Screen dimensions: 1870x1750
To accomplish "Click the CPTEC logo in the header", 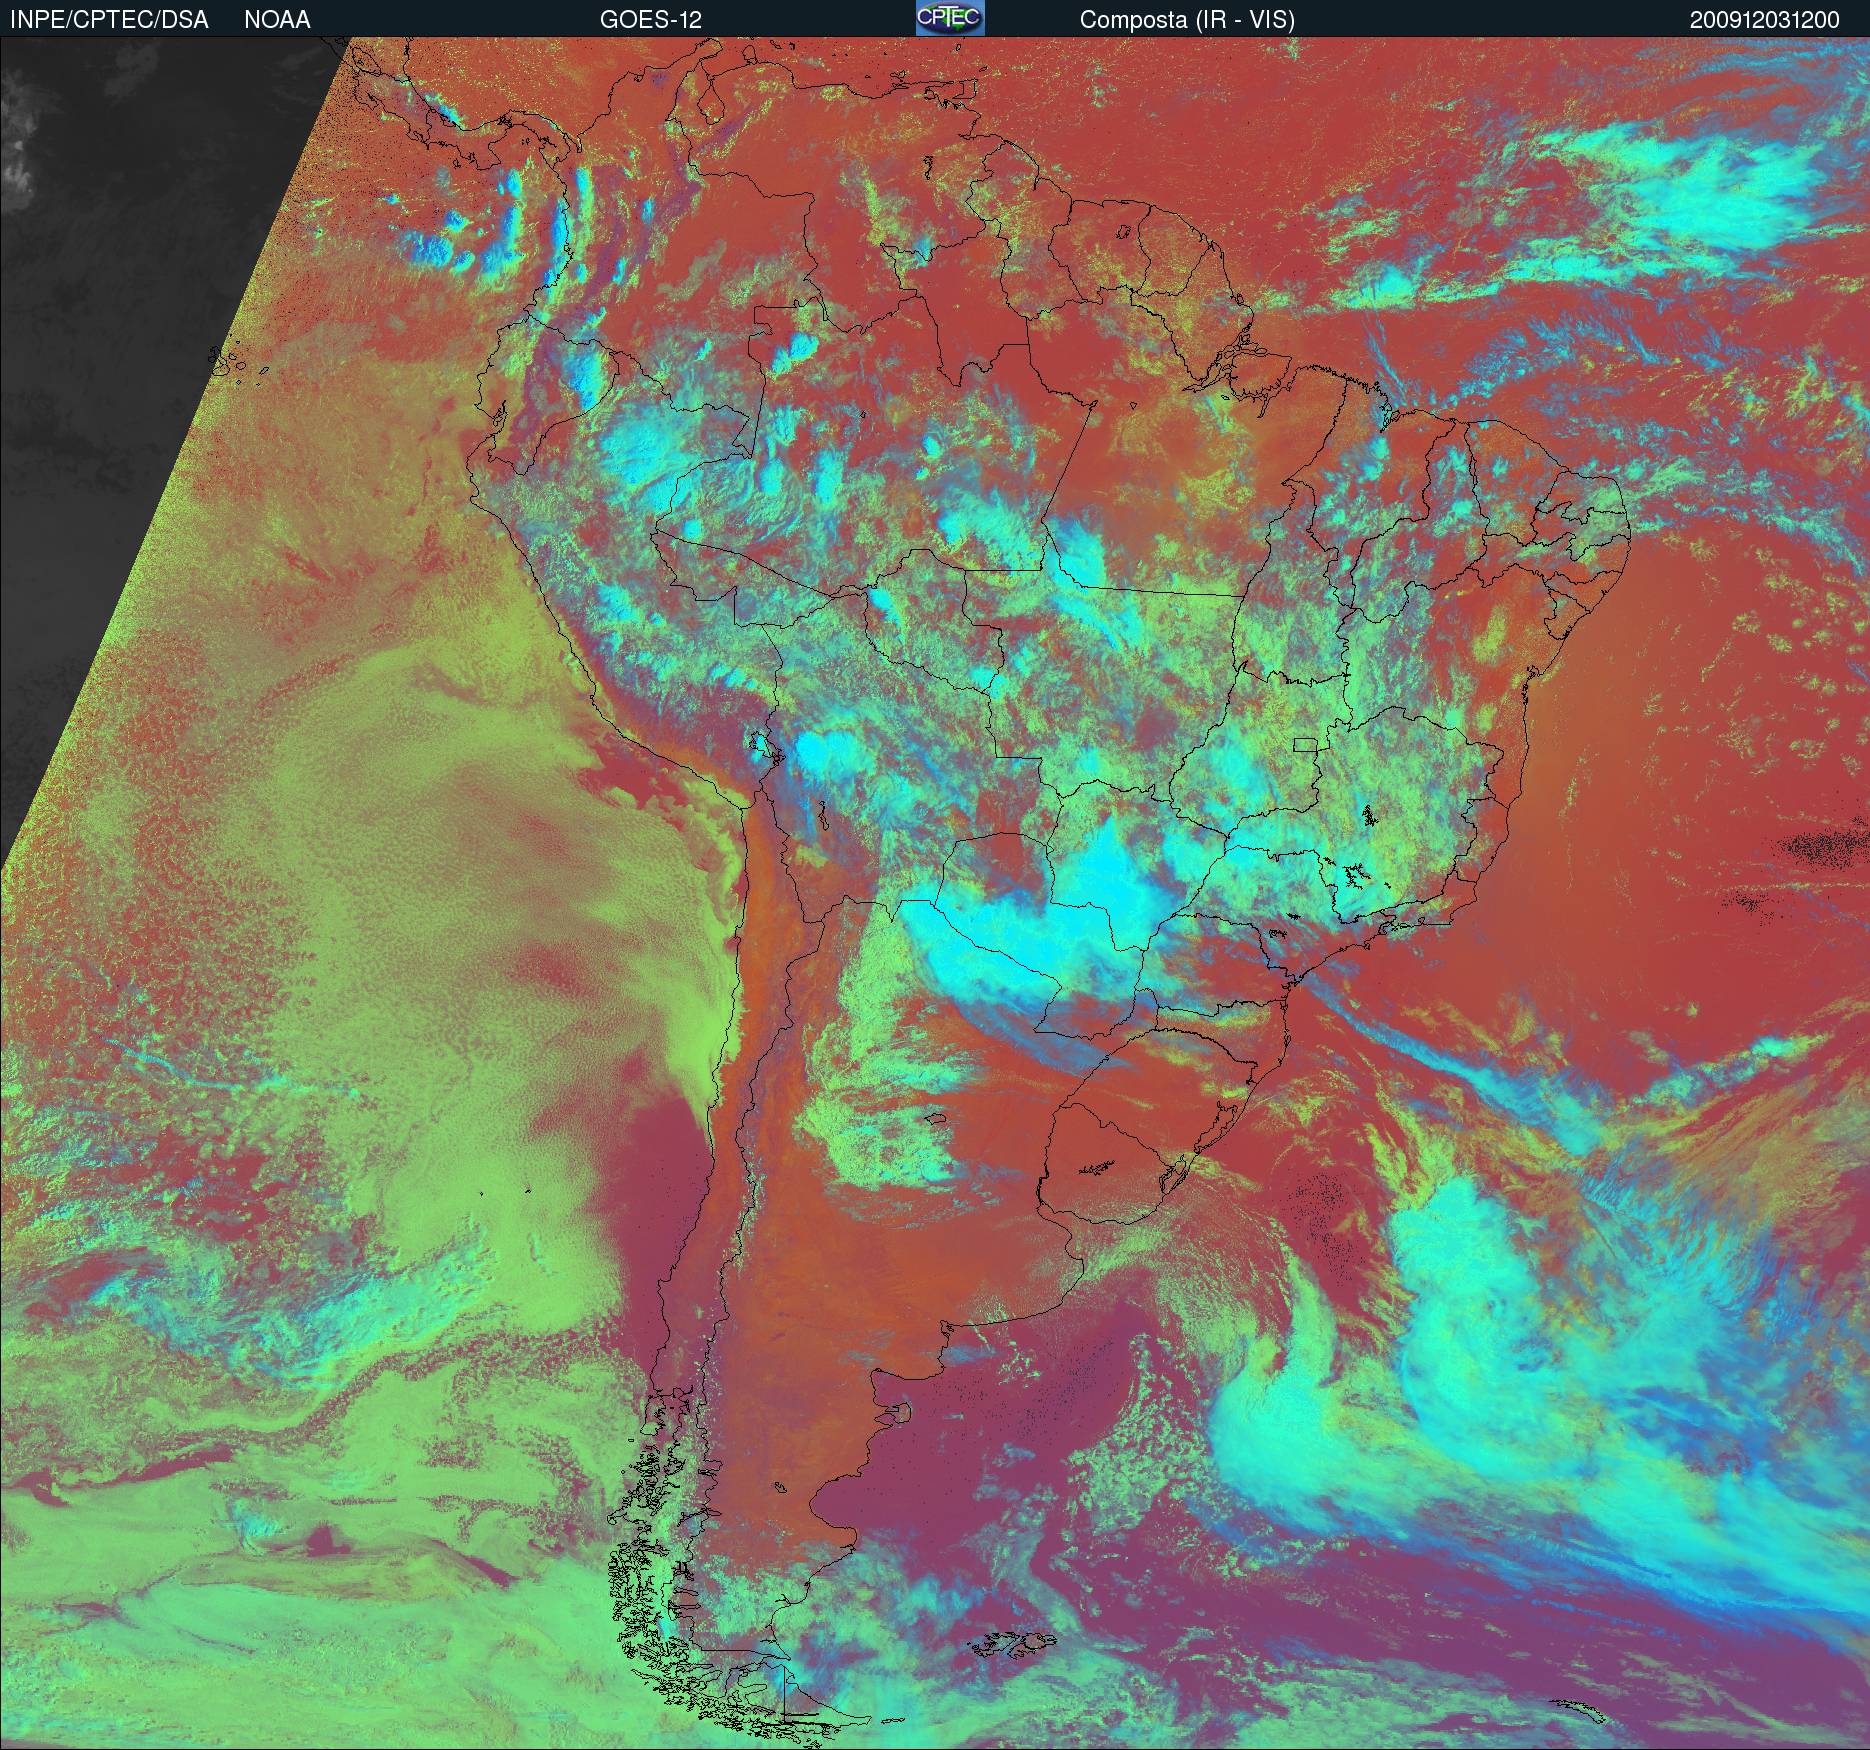I will (950, 18).
